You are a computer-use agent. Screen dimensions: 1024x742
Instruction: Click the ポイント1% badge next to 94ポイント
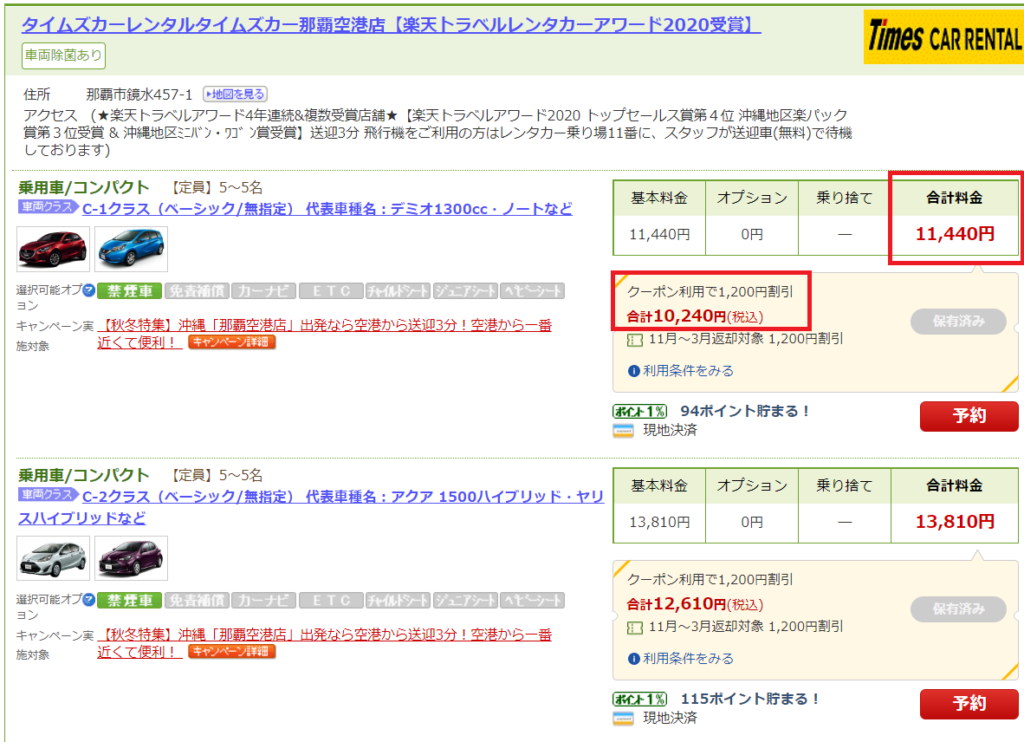(x=640, y=411)
